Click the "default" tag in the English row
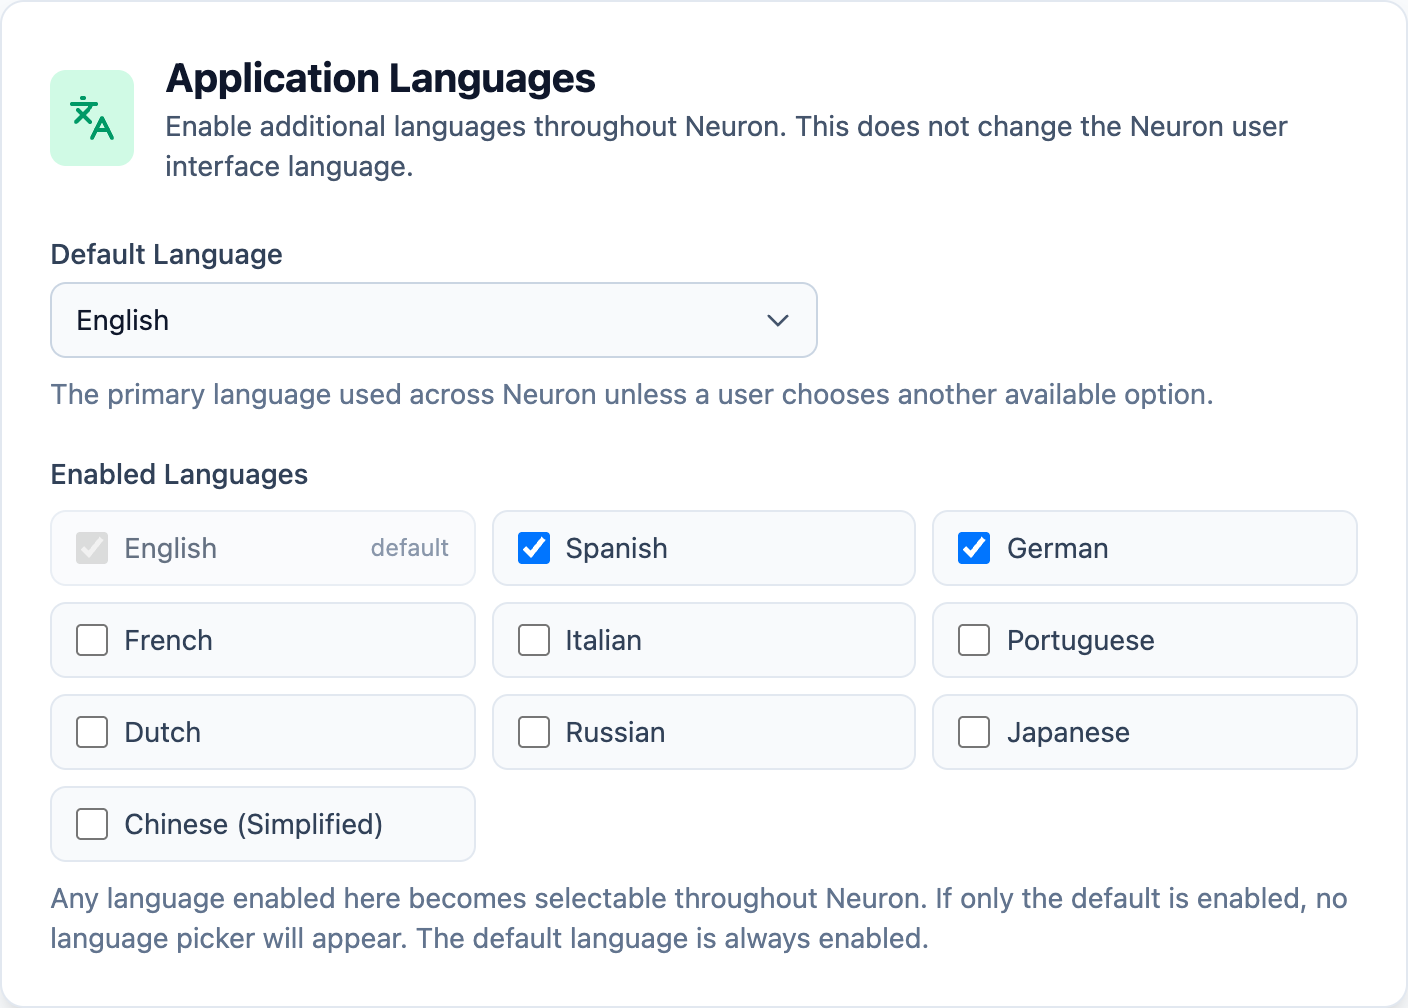The width and height of the screenshot is (1408, 1008). (410, 548)
